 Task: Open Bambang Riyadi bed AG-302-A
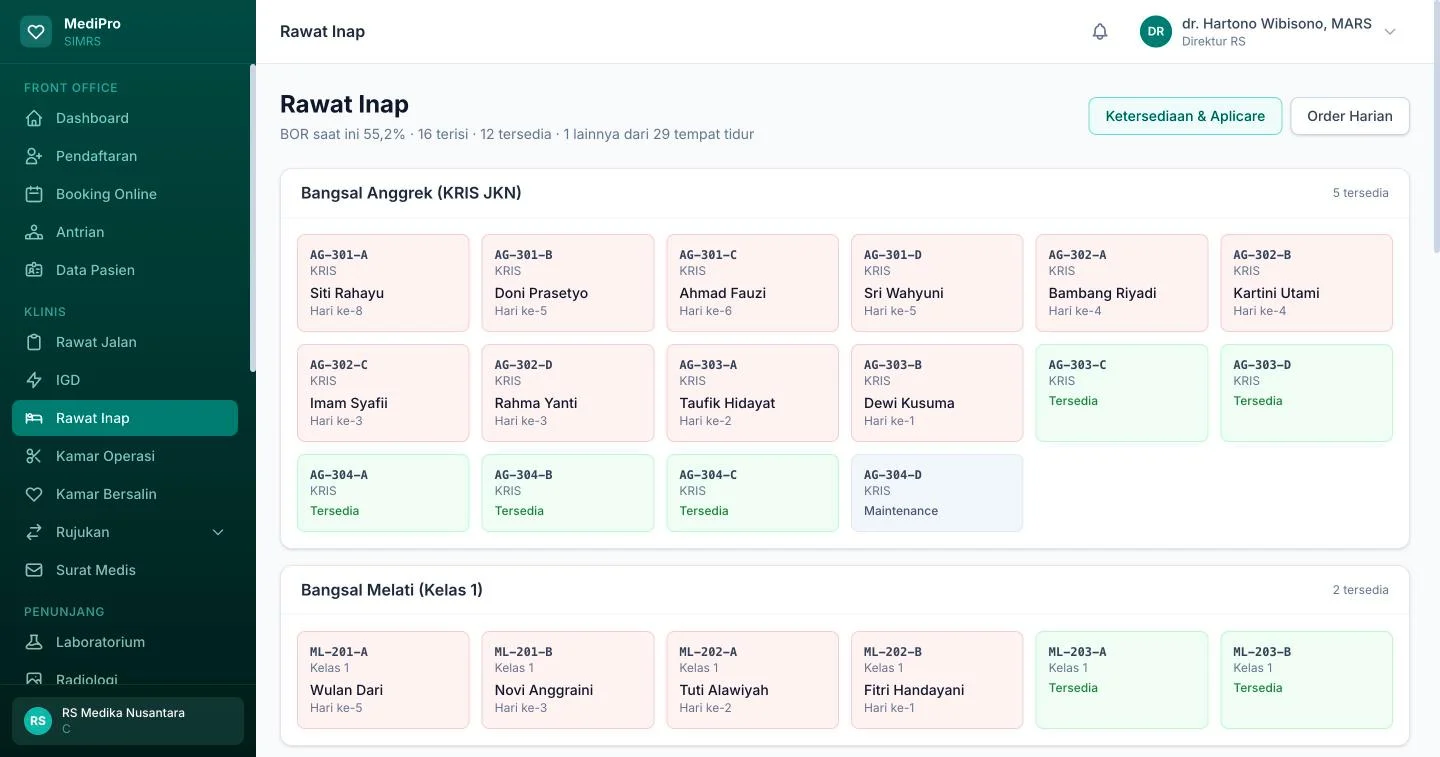tap(1122, 283)
